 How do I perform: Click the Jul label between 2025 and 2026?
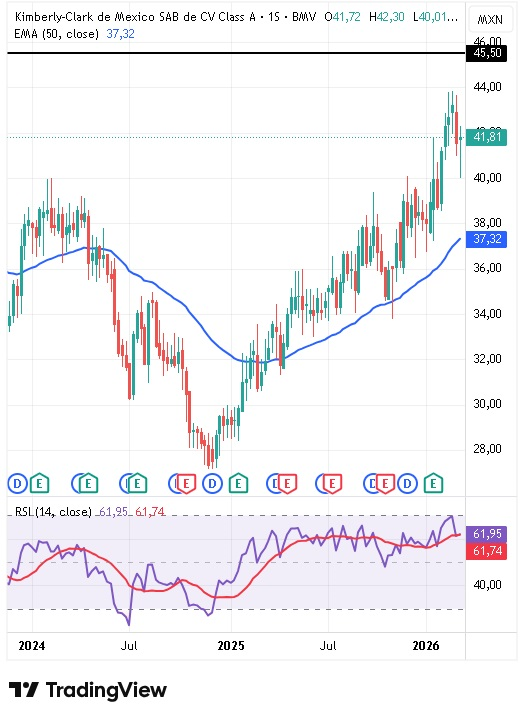coord(328,646)
